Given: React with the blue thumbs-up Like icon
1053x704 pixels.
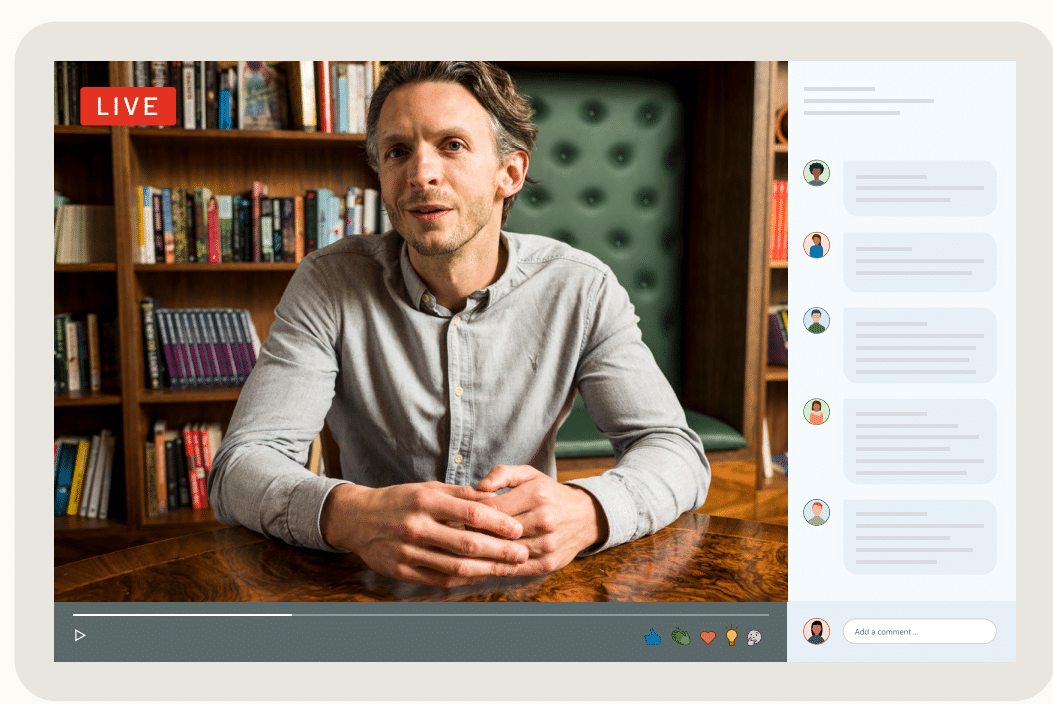Looking at the screenshot, I should coord(652,637).
